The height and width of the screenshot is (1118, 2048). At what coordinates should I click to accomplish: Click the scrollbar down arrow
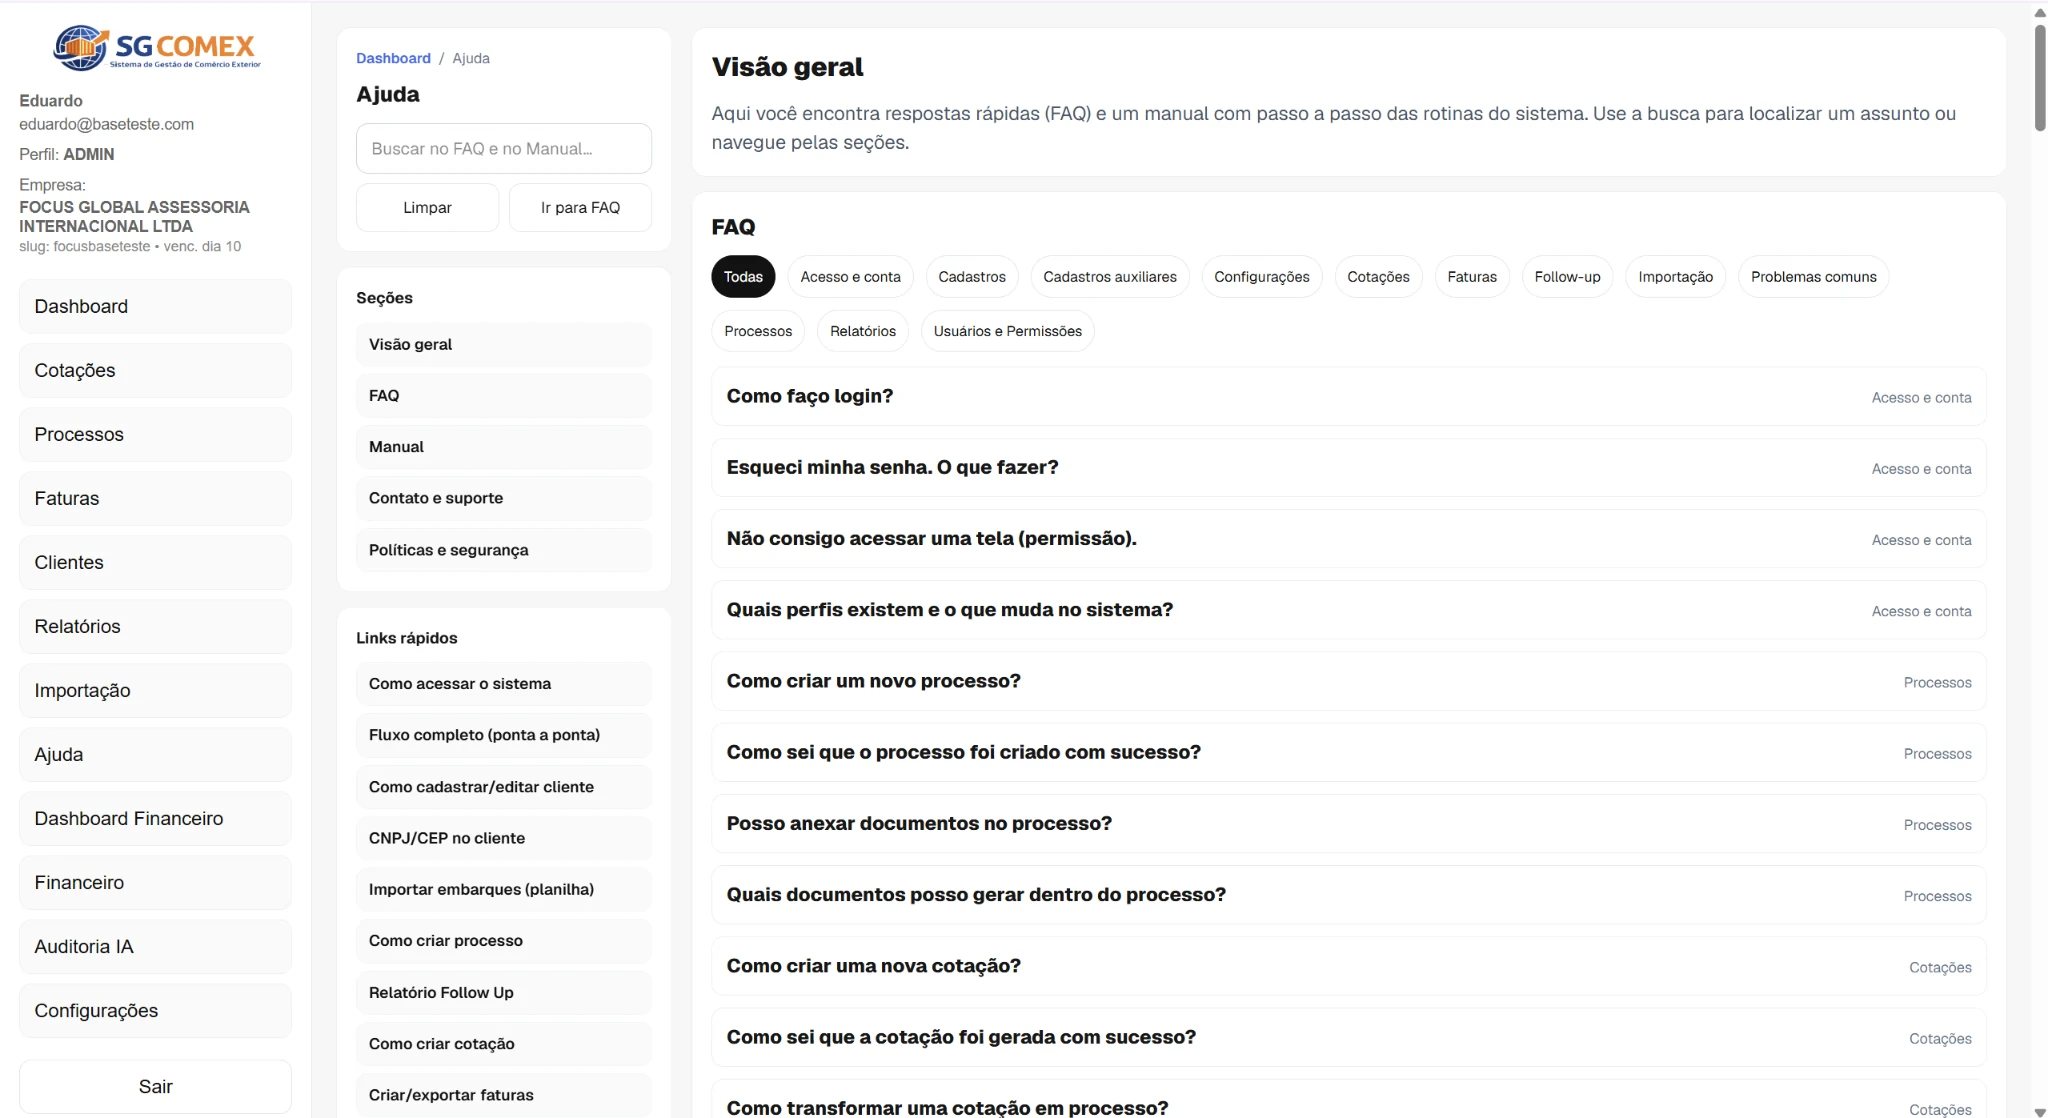[2040, 1112]
